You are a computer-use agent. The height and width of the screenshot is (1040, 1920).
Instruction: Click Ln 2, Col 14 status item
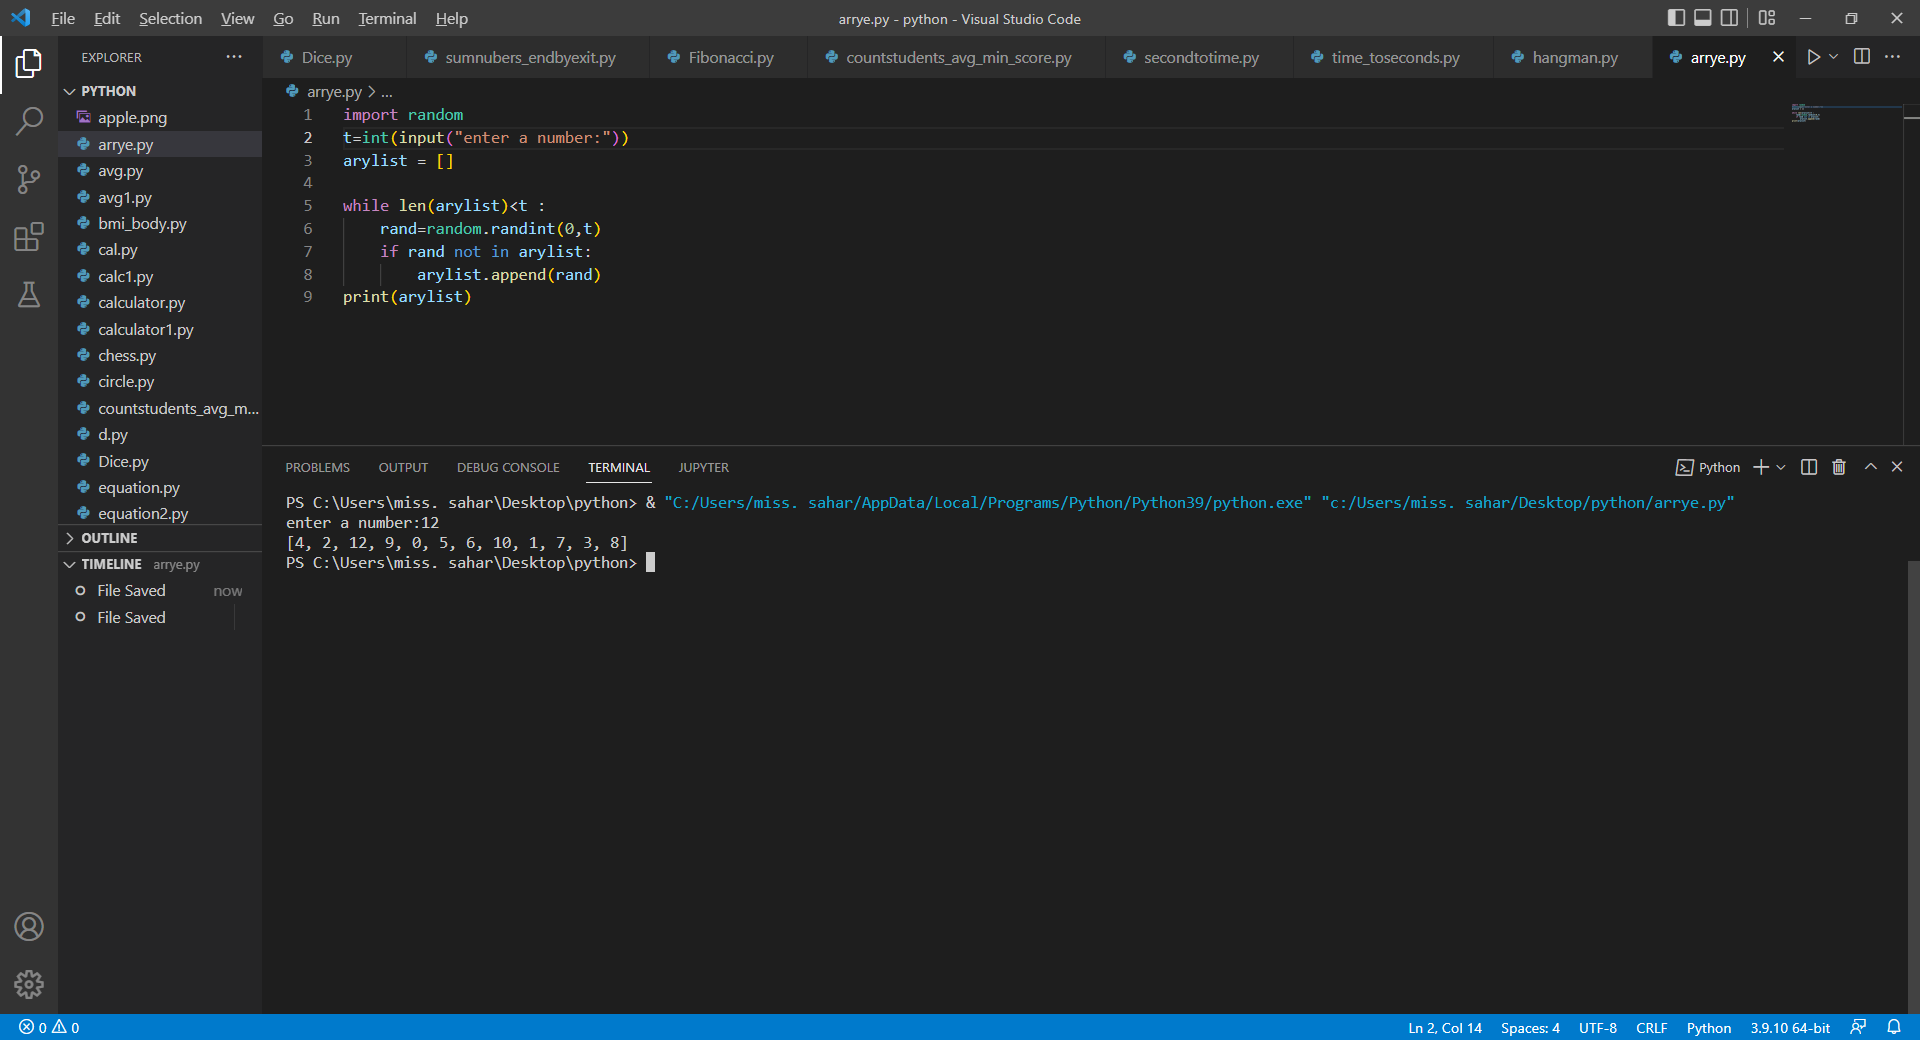point(1445,1027)
